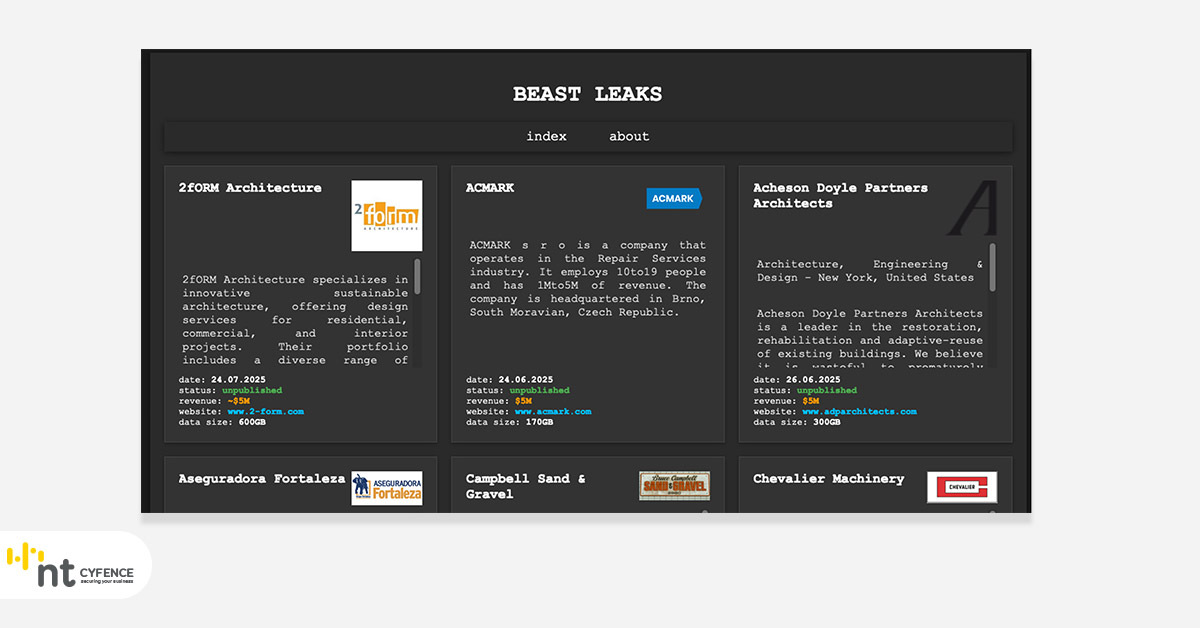Image resolution: width=1200 pixels, height=628 pixels.
Task: Open the 2fORM Architecture card title
Action: (x=250, y=187)
